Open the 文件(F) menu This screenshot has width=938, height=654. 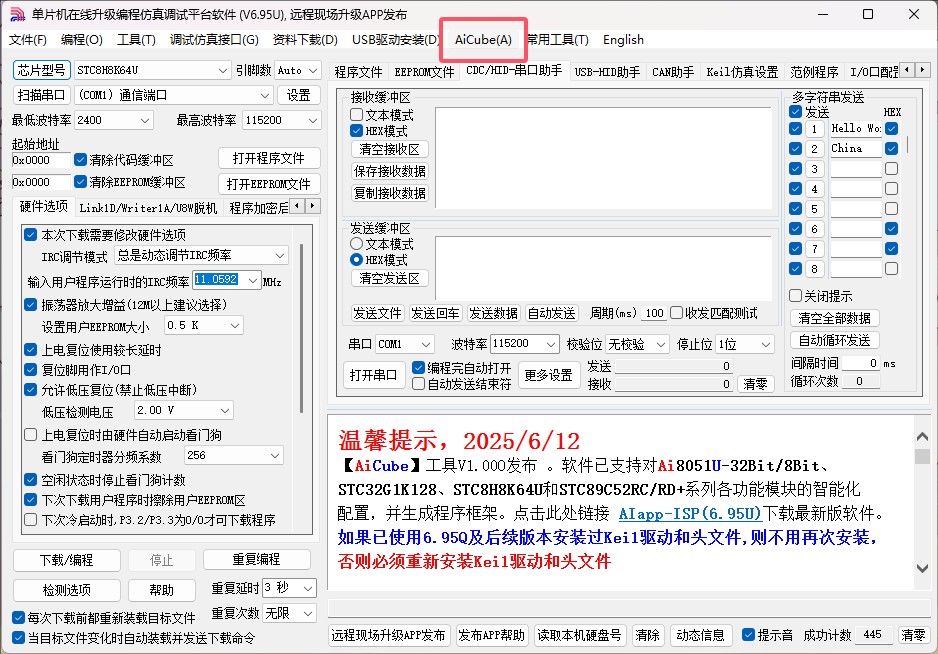pos(28,39)
